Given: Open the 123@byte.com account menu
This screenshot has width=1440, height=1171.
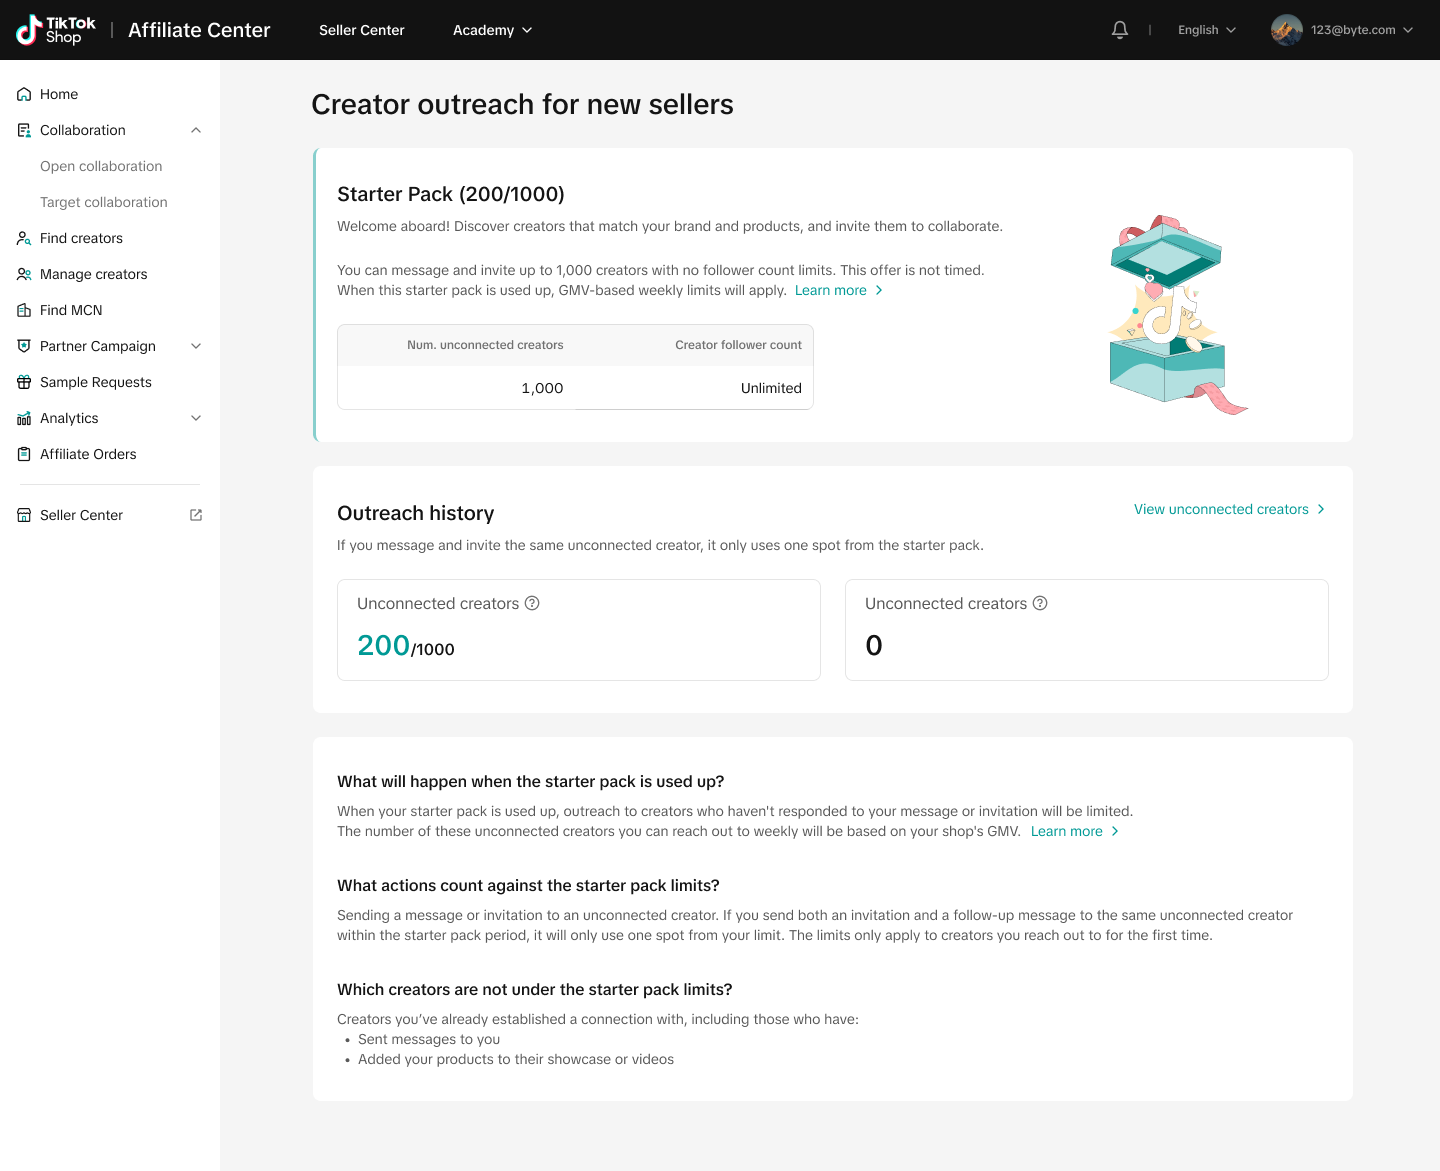Looking at the screenshot, I should tap(1361, 30).
